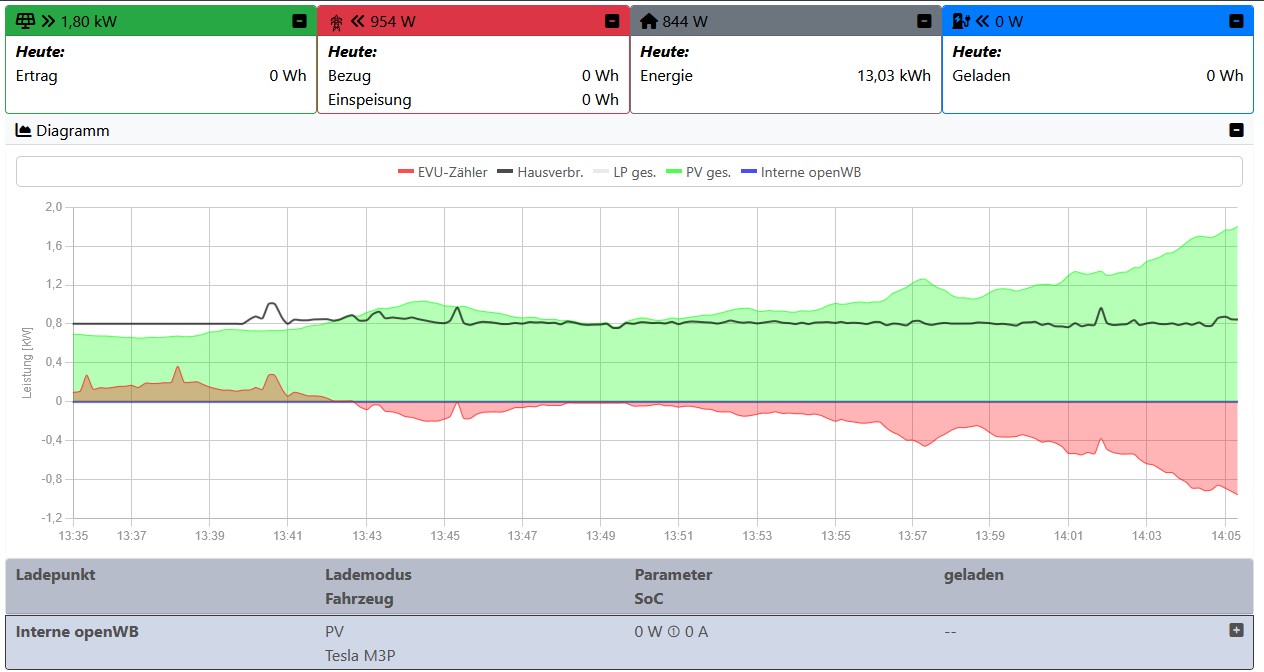The width and height of the screenshot is (1264, 672).
Task: Hide the Hausverbr. line via legend
Action: pyautogui.click(x=540, y=172)
